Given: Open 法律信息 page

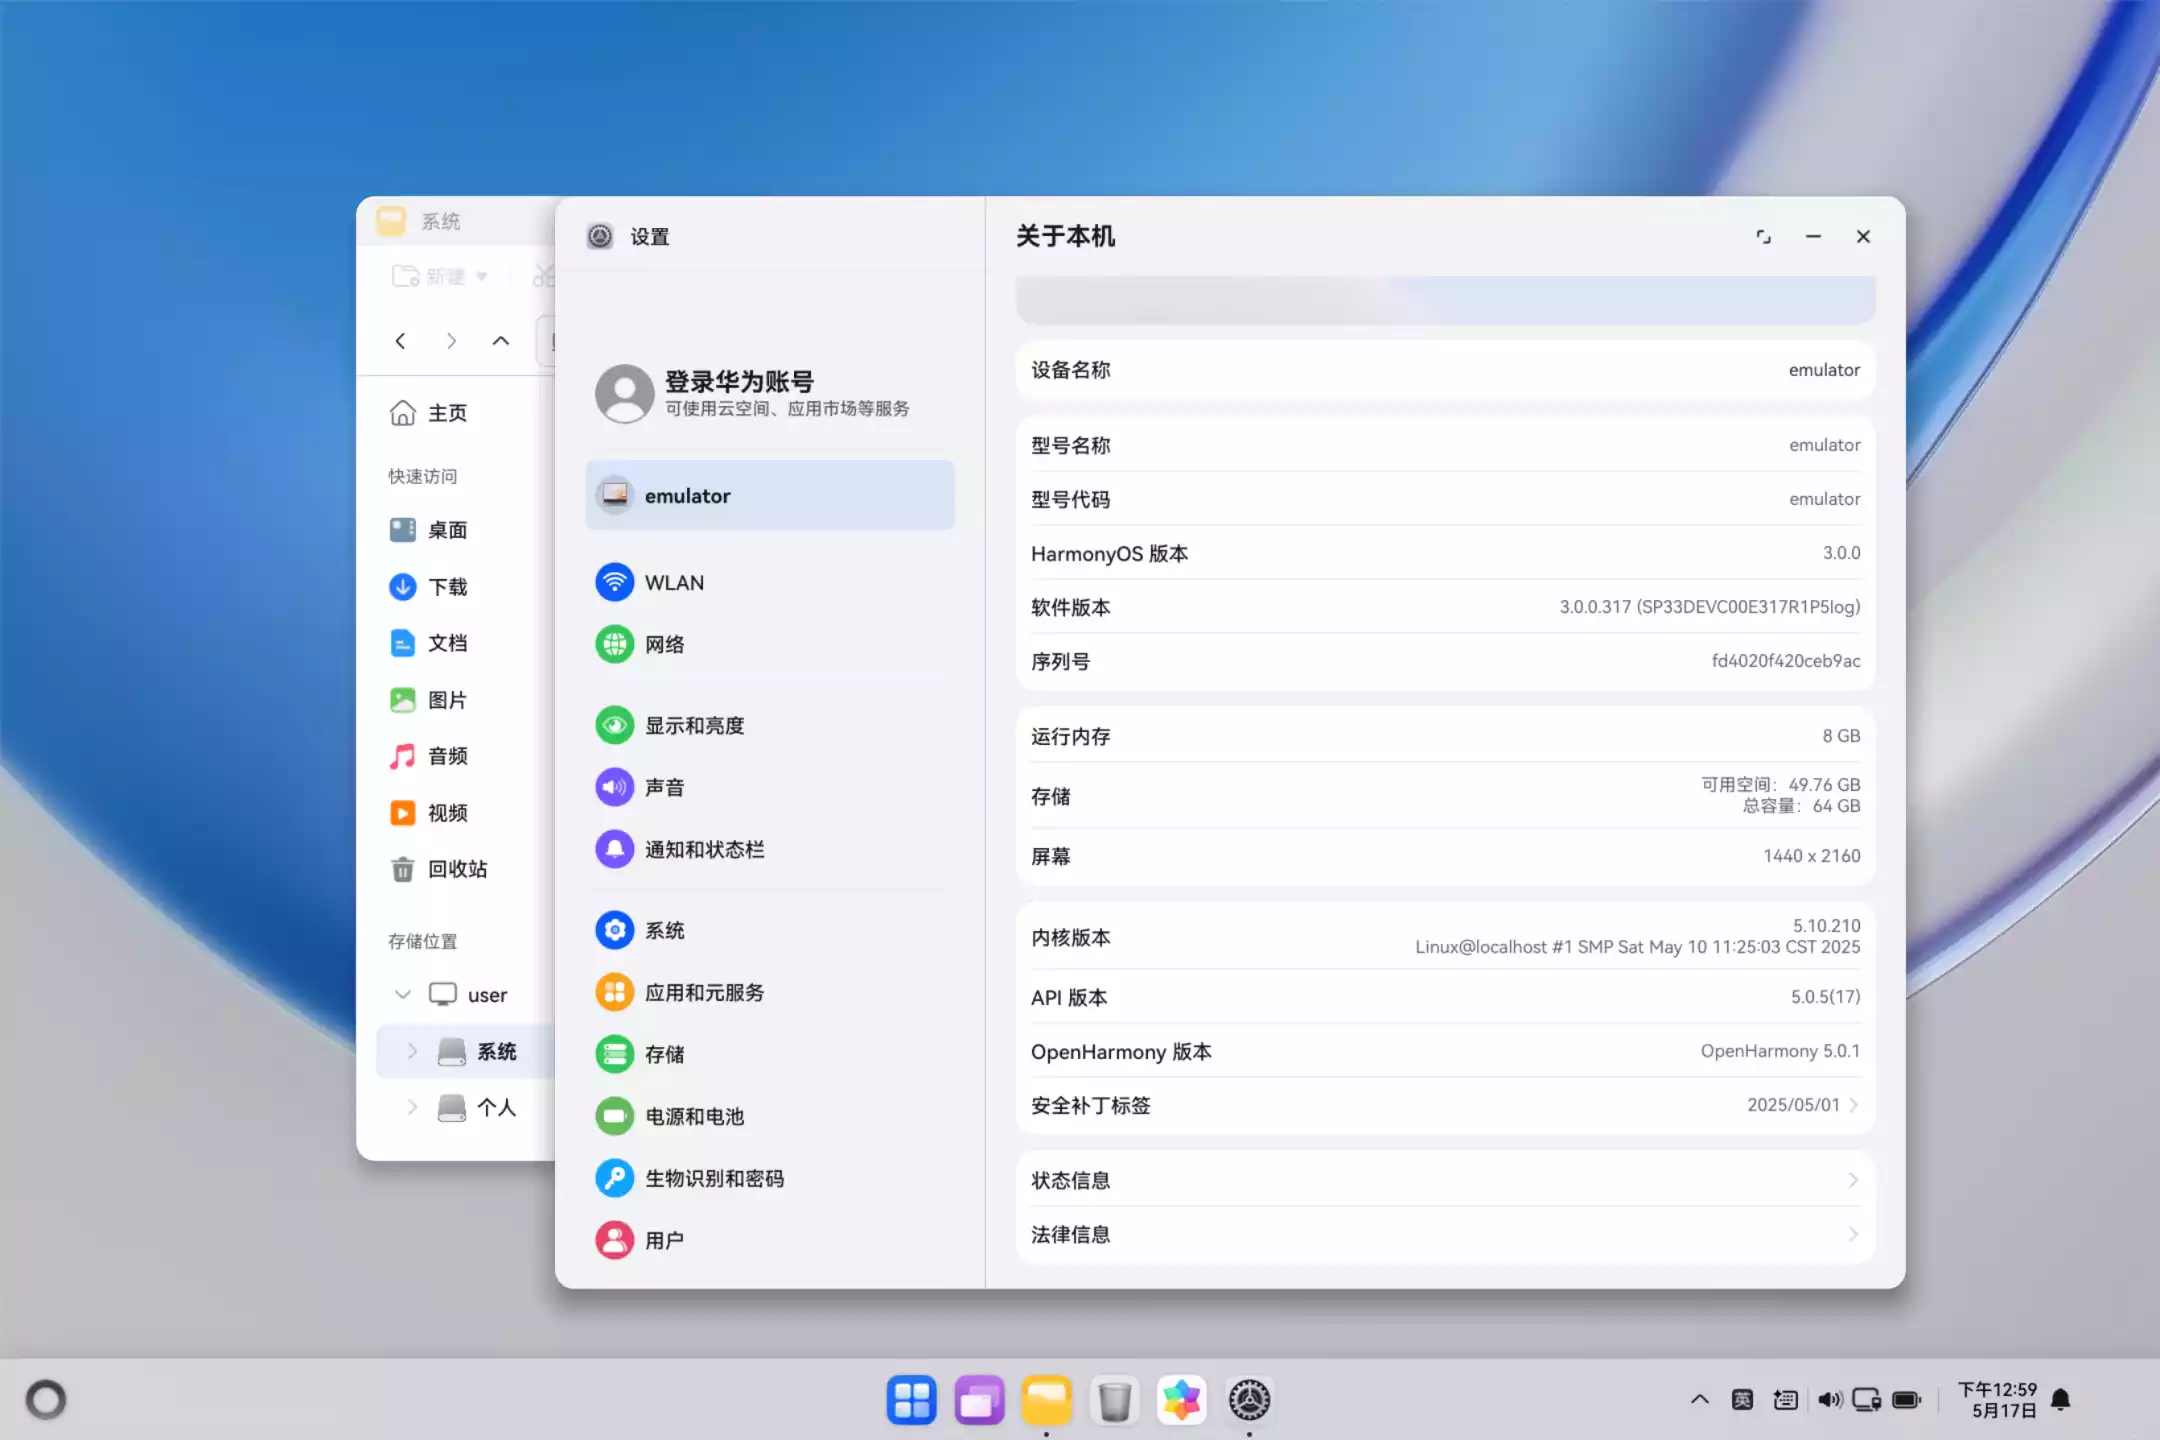Looking at the screenshot, I should coord(1445,1234).
